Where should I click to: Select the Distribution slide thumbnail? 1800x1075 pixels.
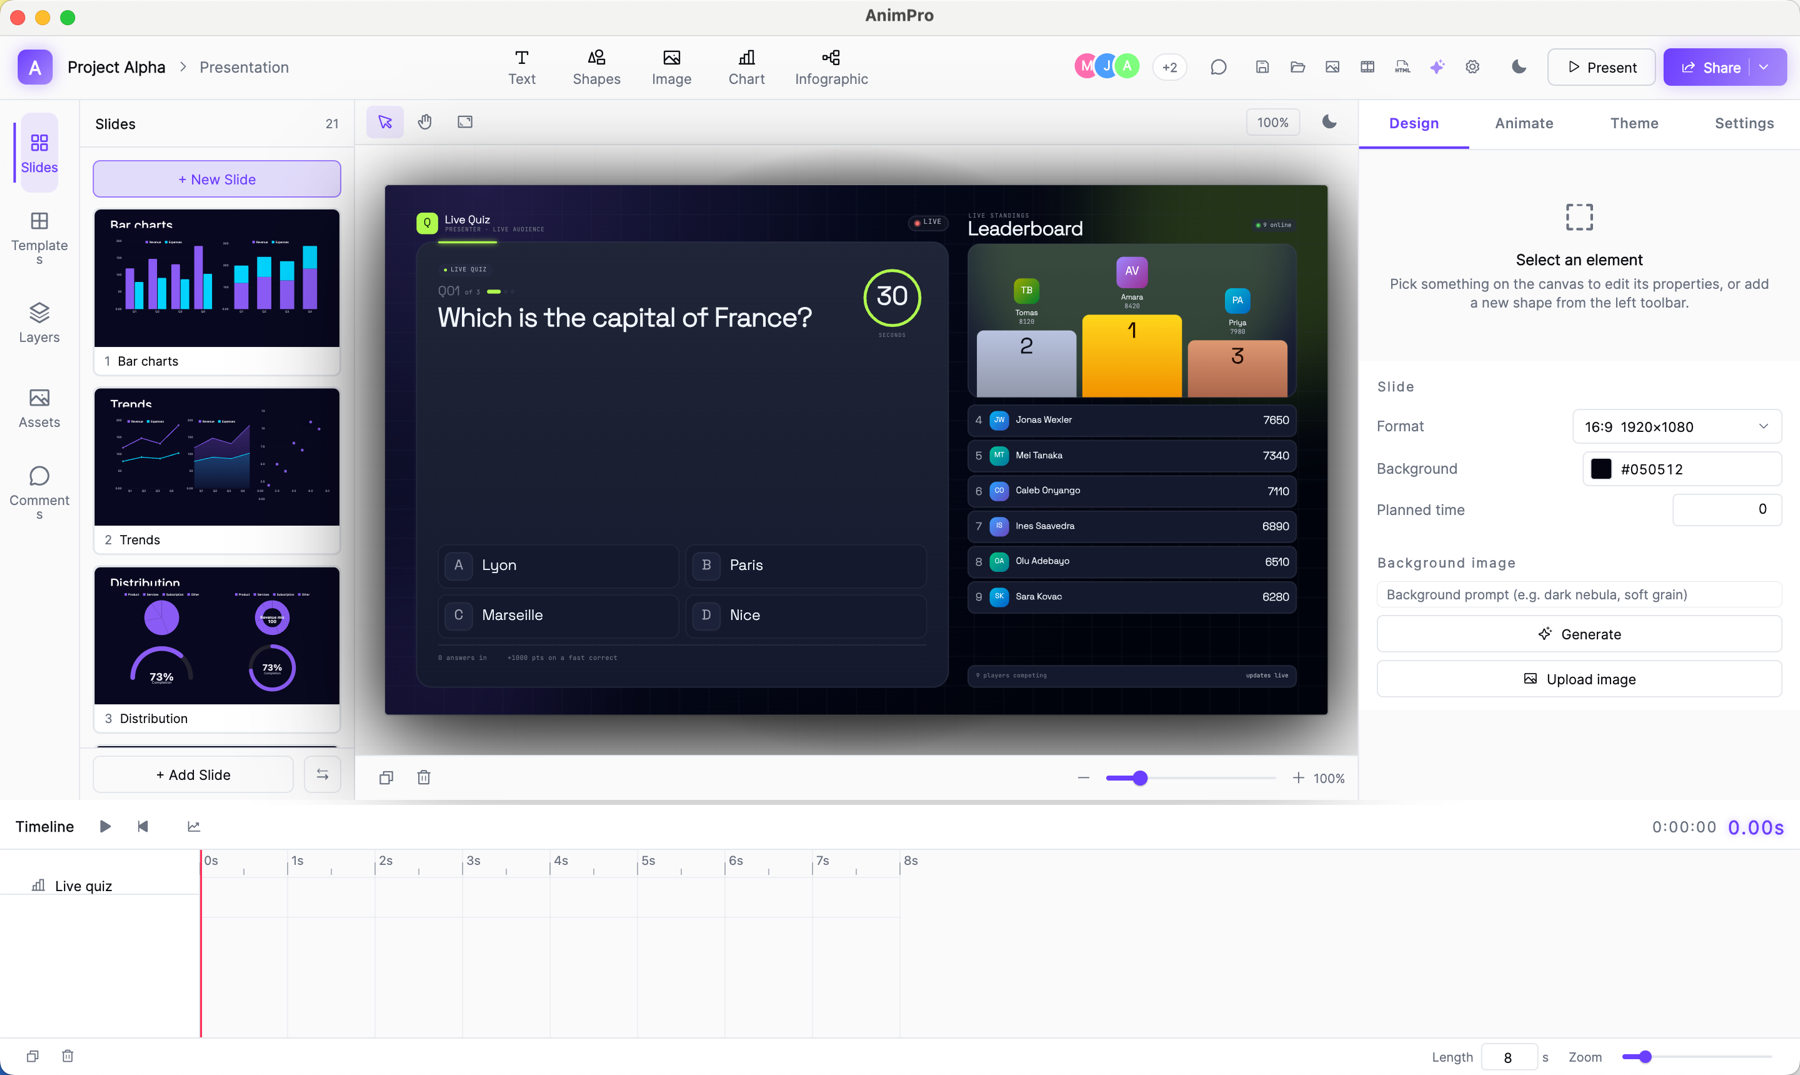point(217,649)
